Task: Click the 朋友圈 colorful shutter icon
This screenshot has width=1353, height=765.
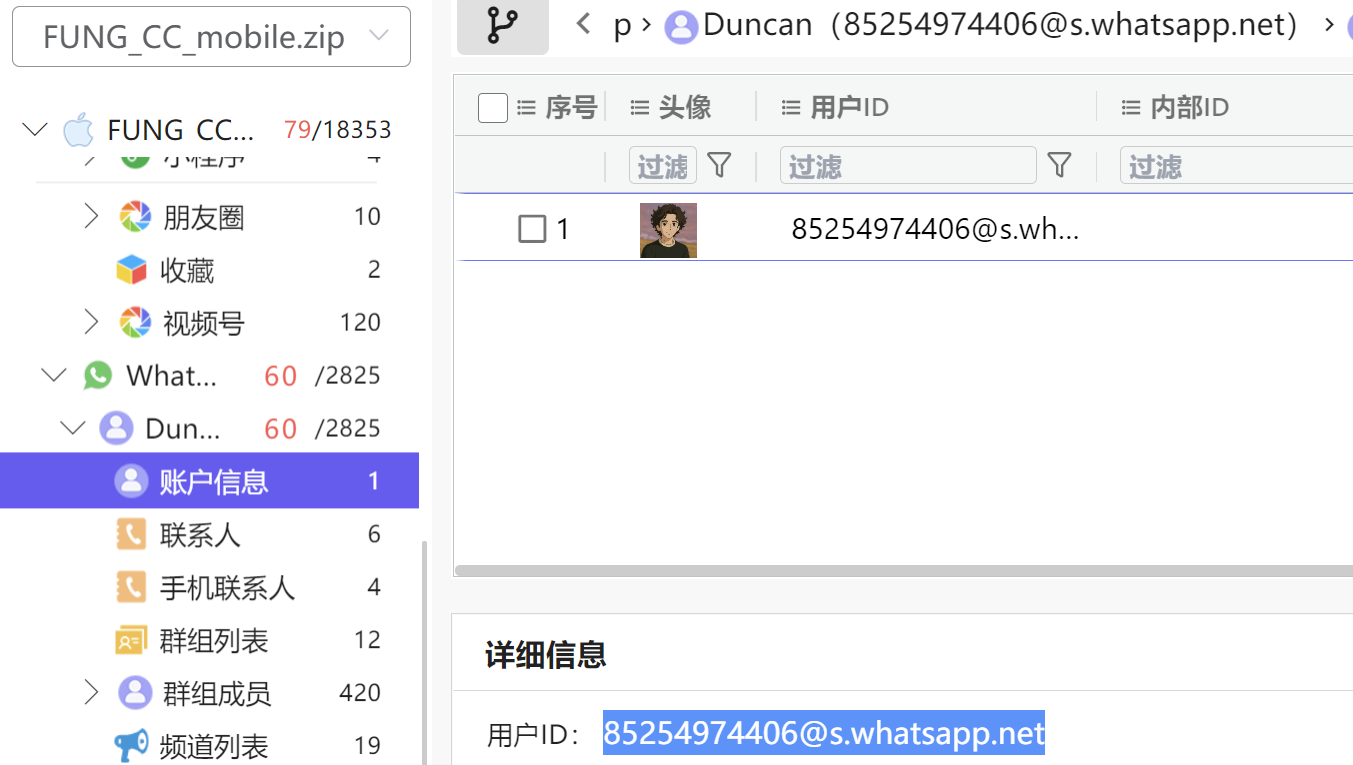Action: click(x=135, y=217)
